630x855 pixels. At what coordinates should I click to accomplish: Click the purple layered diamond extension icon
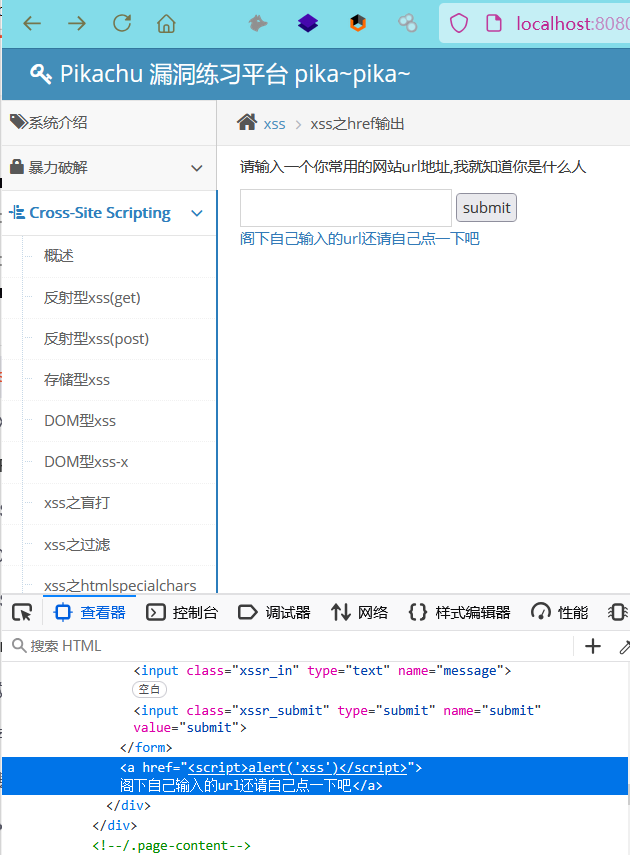pos(308,23)
